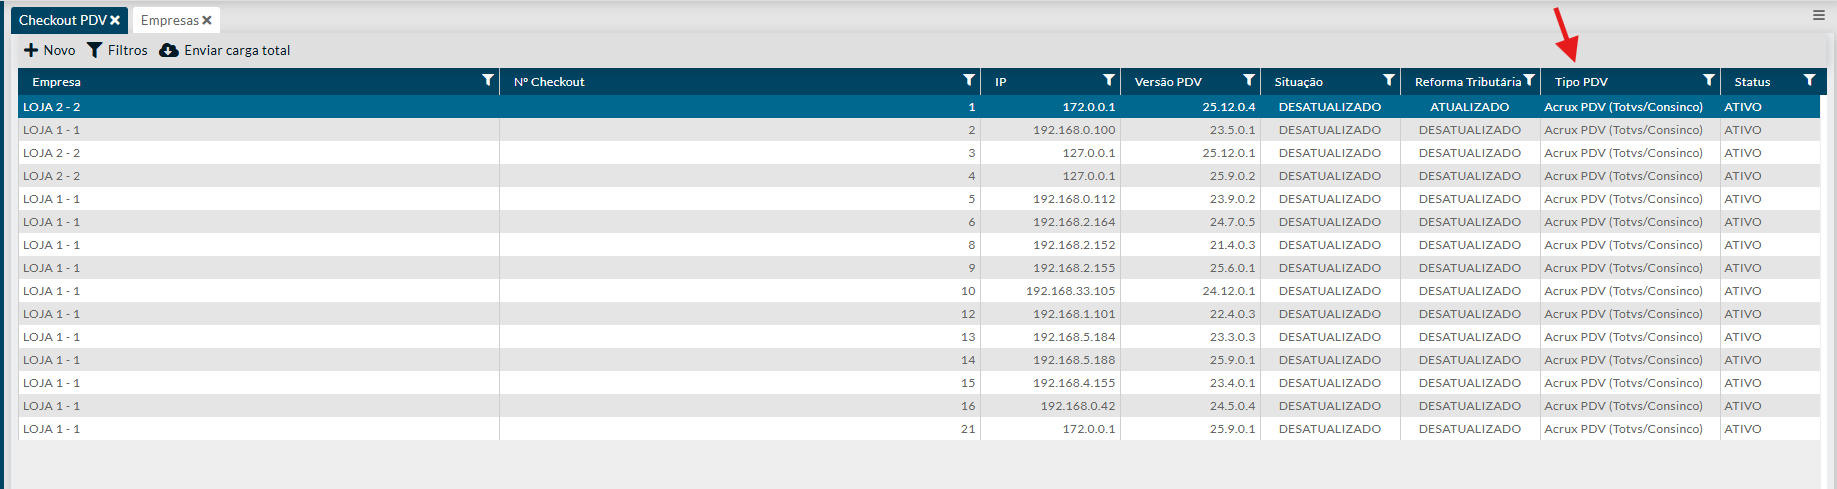Click Enviar carga total button

pyautogui.click(x=225, y=50)
